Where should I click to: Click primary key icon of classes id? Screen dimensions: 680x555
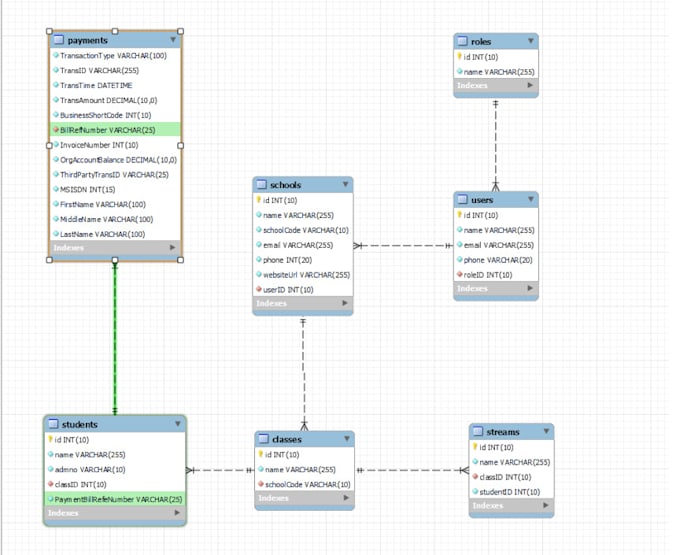pyautogui.click(x=261, y=454)
